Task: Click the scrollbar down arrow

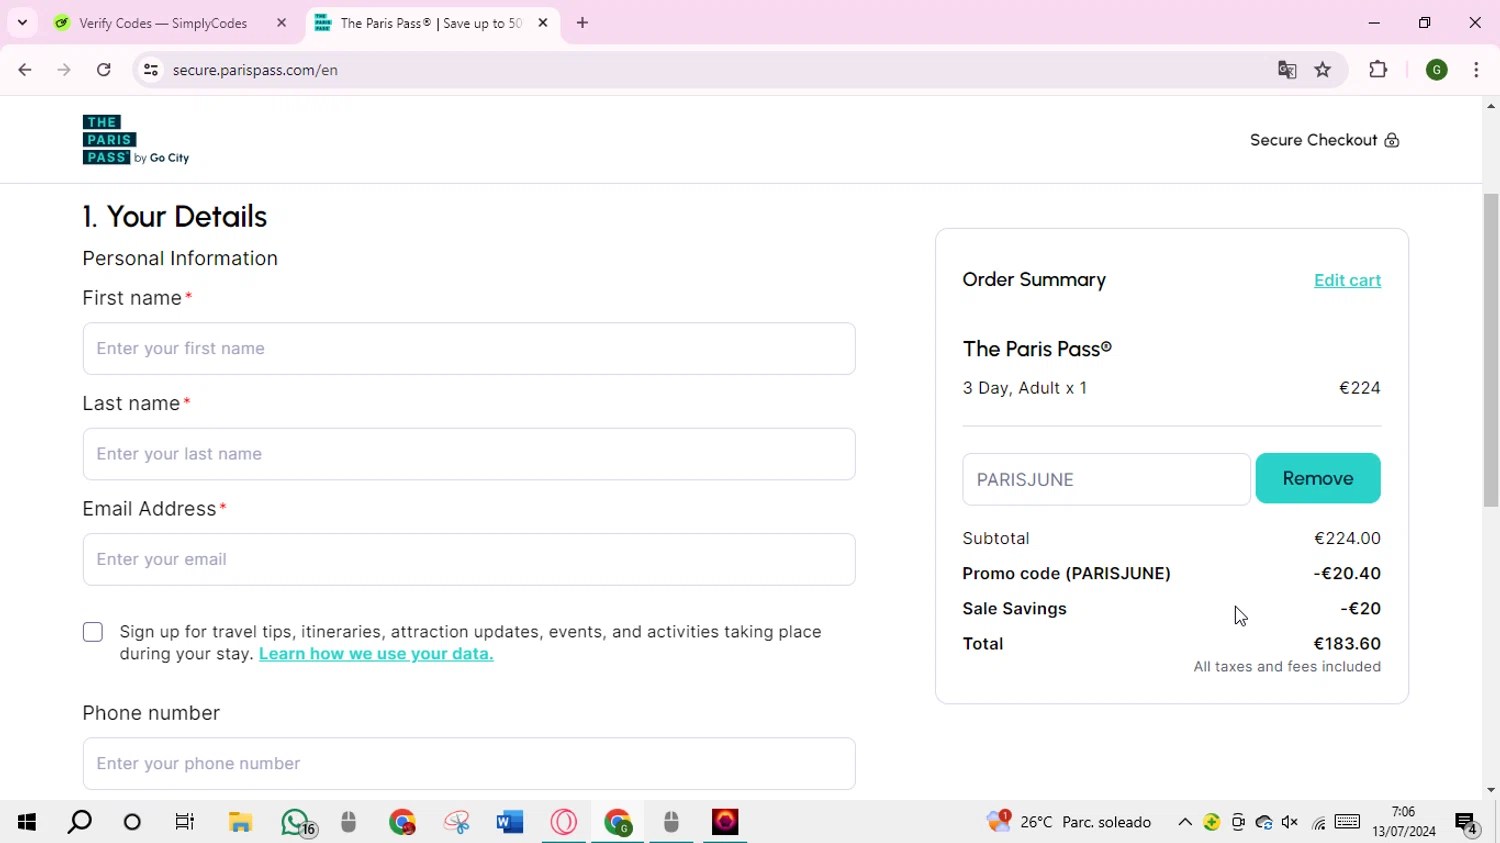Action: (1491, 790)
